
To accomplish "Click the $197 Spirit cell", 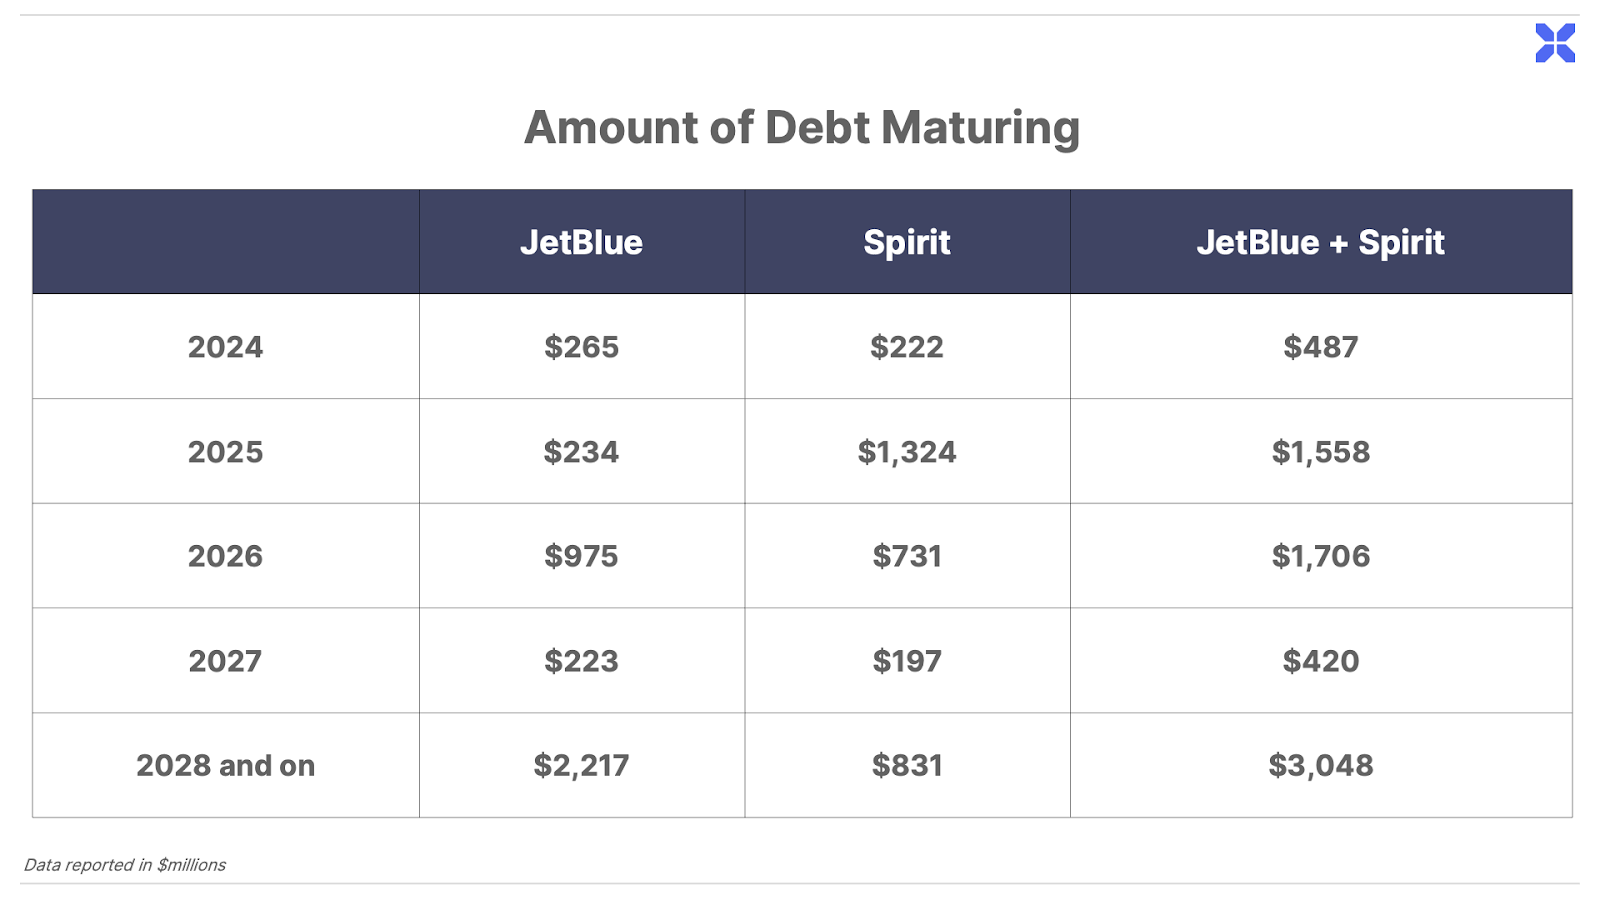I will [907, 661].
